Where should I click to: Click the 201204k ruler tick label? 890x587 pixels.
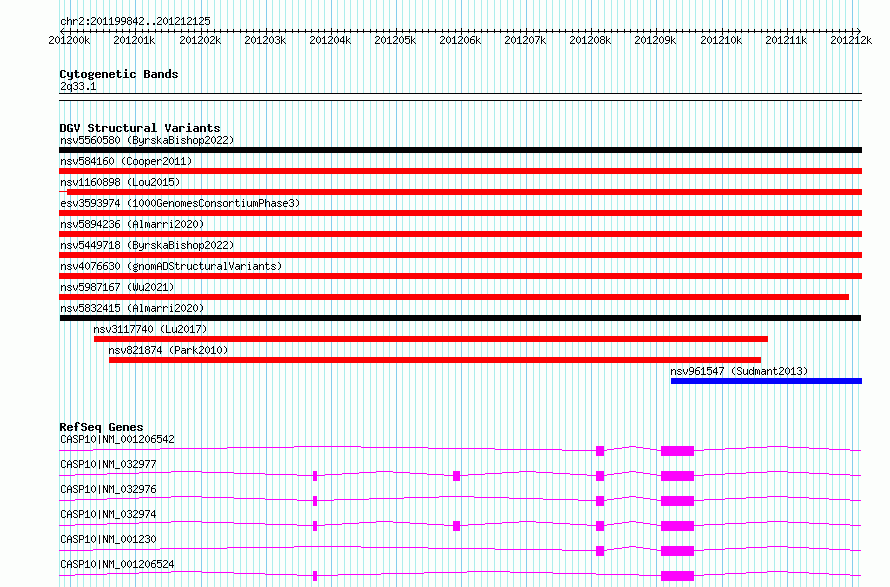pyautogui.click(x=330, y=40)
